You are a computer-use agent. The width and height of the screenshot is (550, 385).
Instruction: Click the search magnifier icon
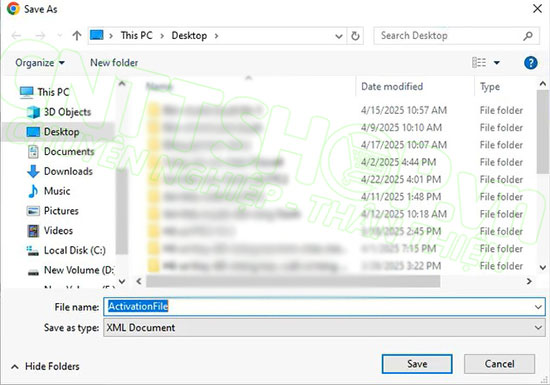[x=528, y=36]
